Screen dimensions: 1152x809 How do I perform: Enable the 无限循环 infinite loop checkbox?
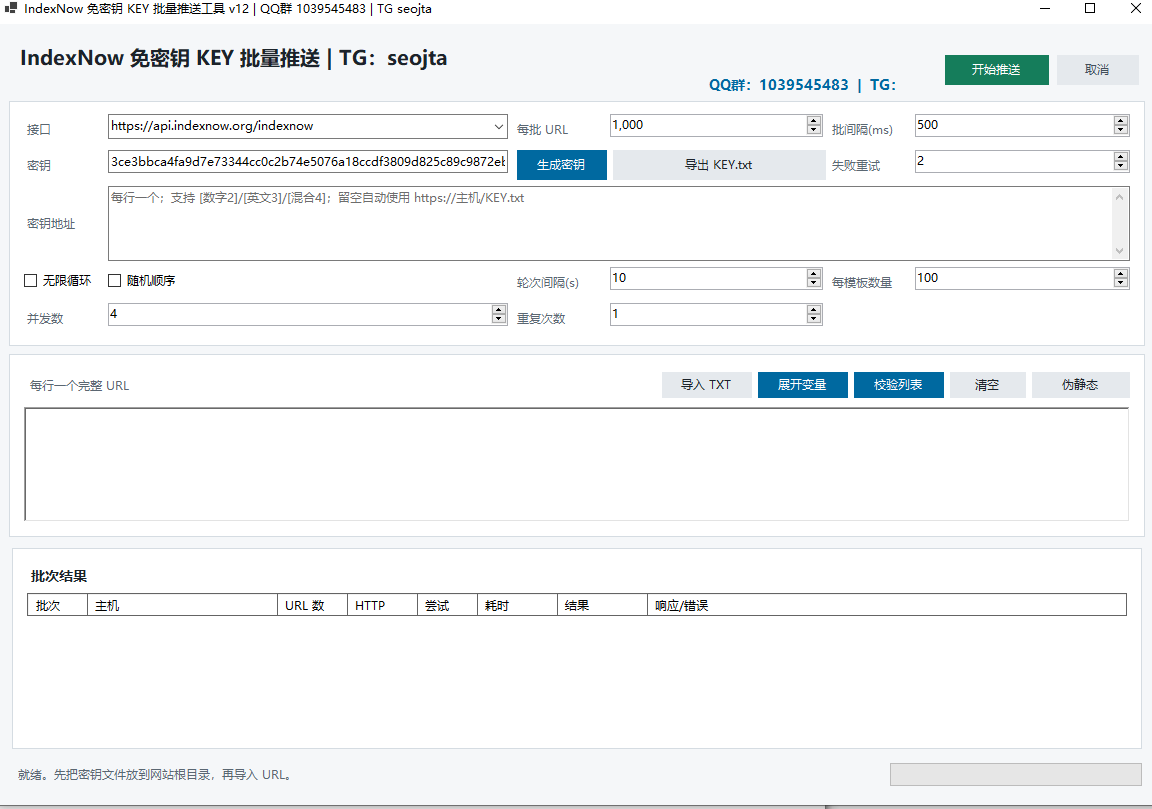click(x=31, y=281)
